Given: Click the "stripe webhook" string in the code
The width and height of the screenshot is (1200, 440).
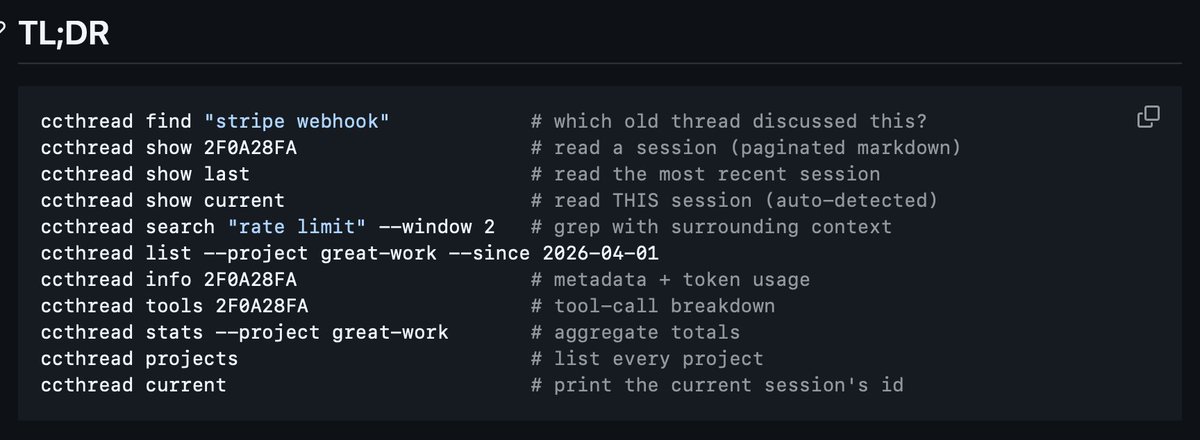Looking at the screenshot, I should tap(296, 122).
